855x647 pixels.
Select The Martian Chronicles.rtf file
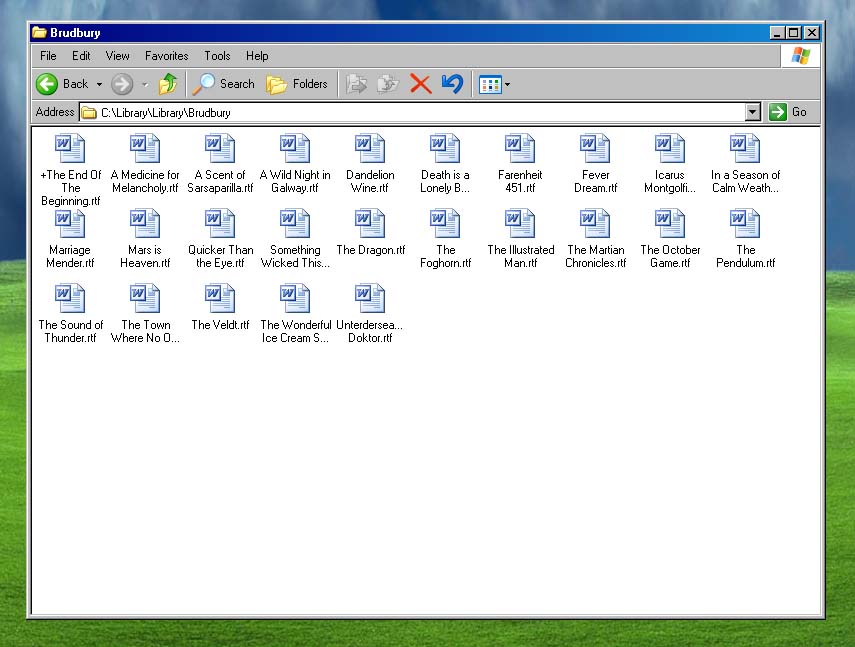coord(595,223)
